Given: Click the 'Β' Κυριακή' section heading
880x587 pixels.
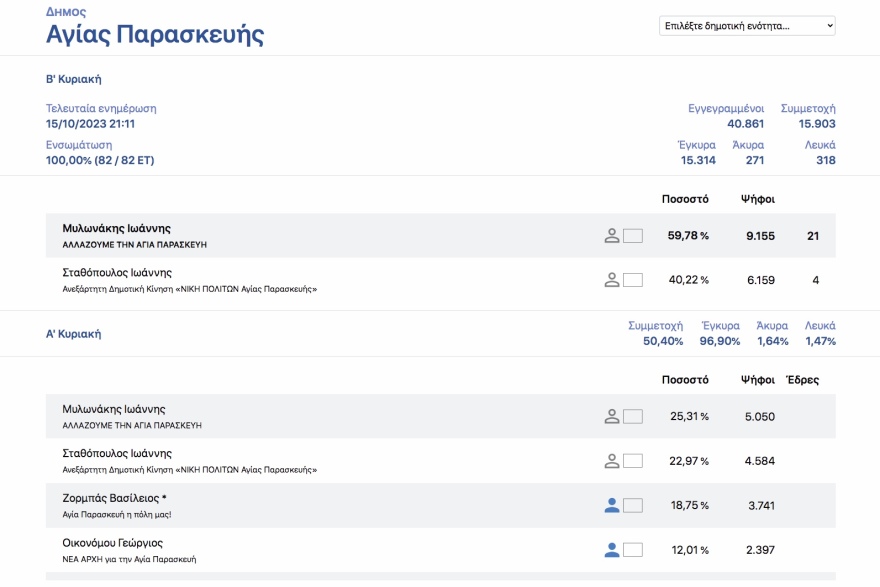Looking at the screenshot, I should [x=73, y=79].
